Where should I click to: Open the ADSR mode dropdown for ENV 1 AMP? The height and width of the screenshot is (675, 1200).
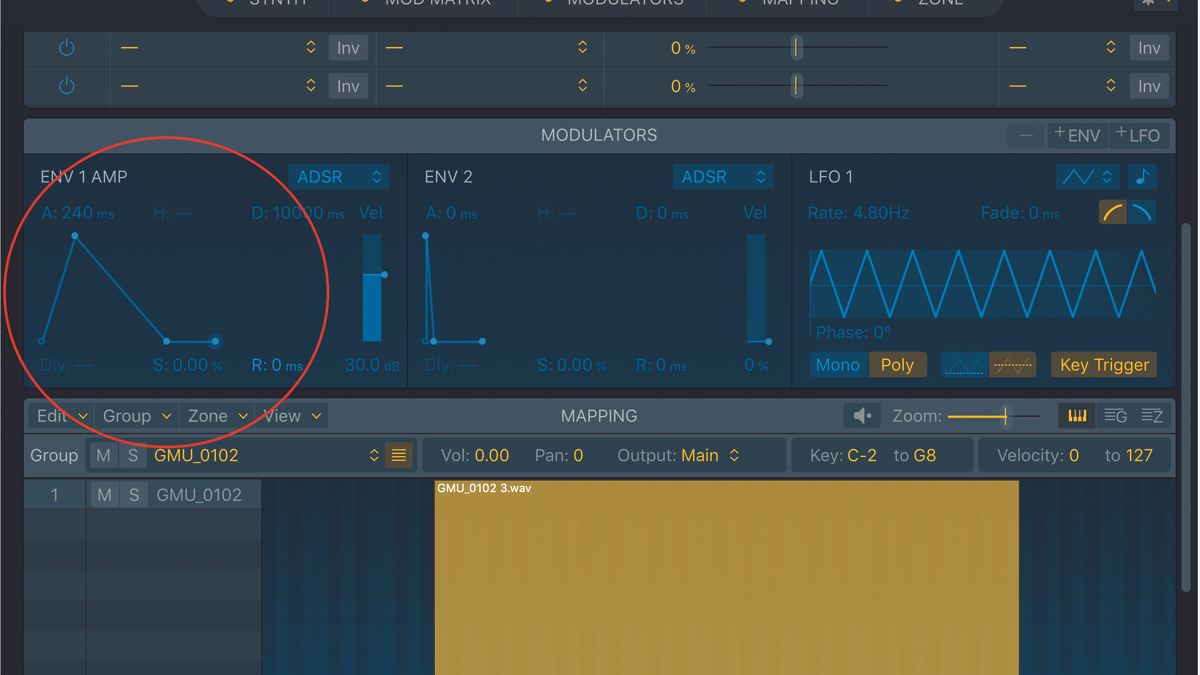[339, 176]
